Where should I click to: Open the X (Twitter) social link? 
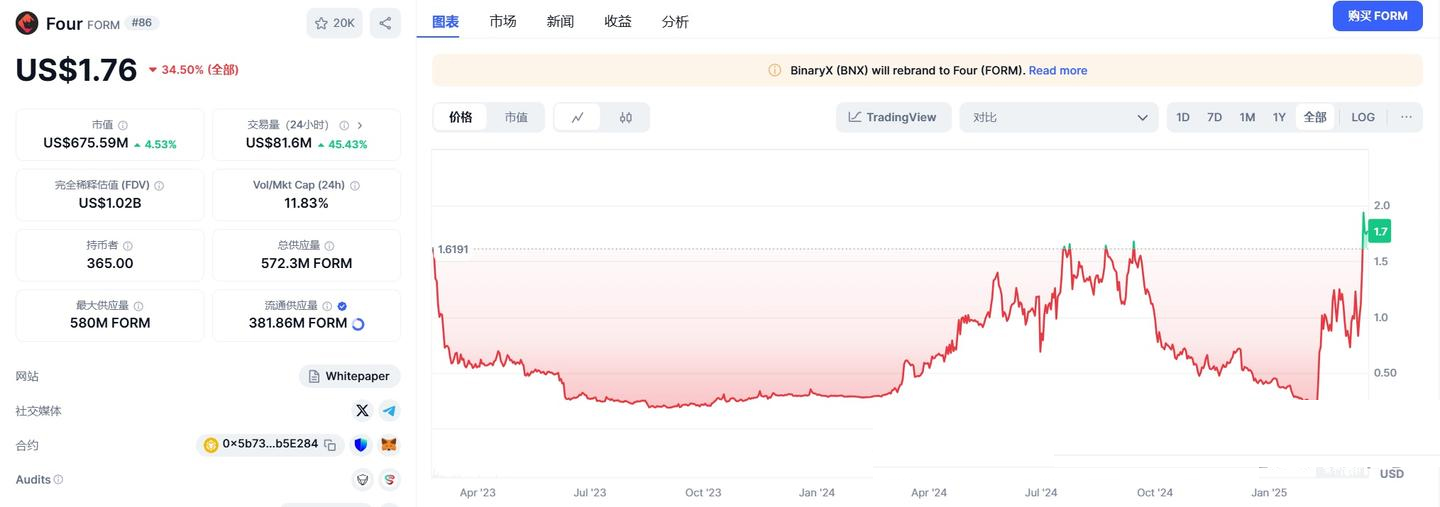pyautogui.click(x=362, y=410)
